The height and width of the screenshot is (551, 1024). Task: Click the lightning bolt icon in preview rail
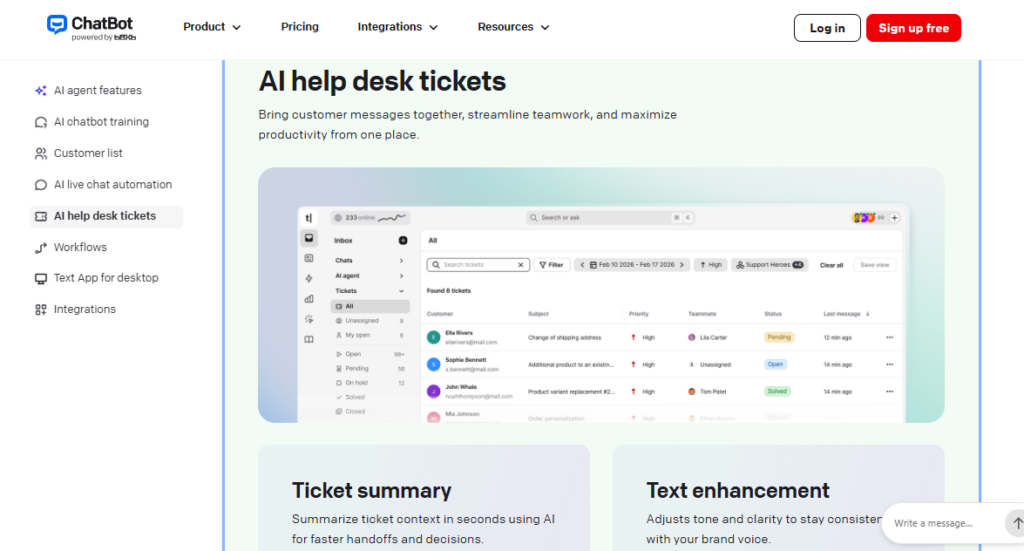[x=309, y=279]
